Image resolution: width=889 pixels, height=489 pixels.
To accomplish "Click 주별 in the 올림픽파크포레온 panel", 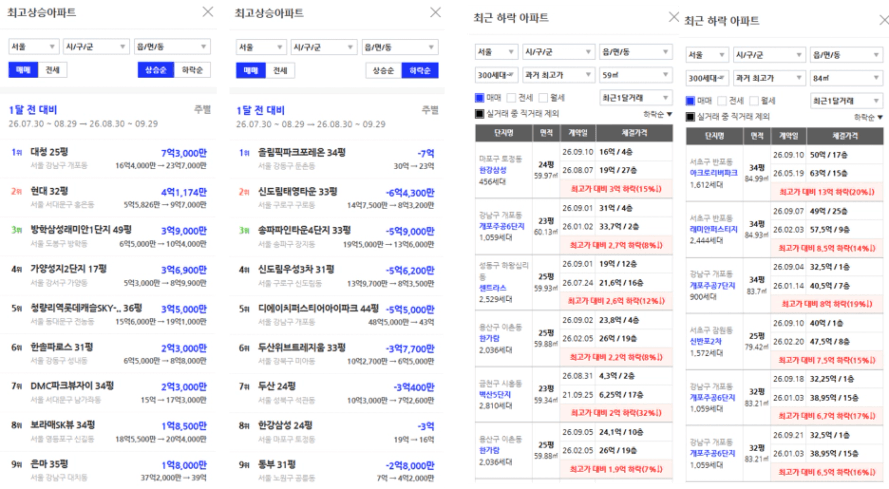I will 430,110.
